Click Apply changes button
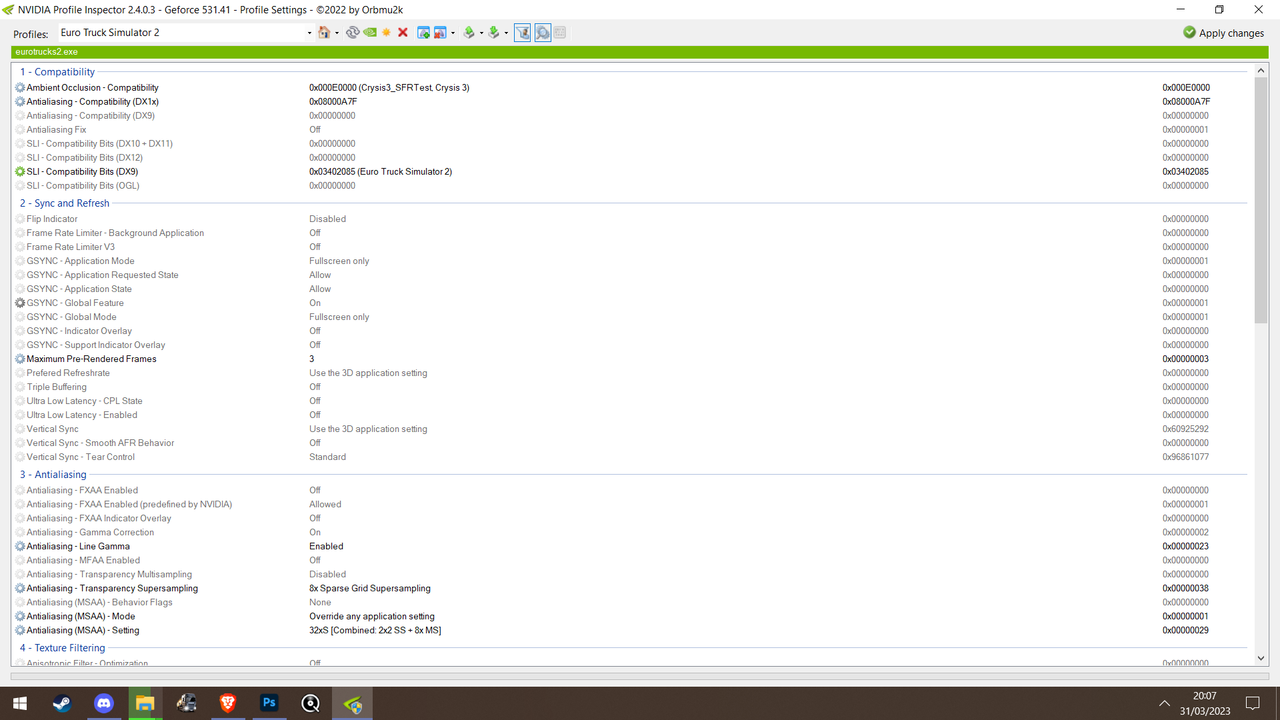The height and width of the screenshot is (720, 1280). click(1224, 33)
